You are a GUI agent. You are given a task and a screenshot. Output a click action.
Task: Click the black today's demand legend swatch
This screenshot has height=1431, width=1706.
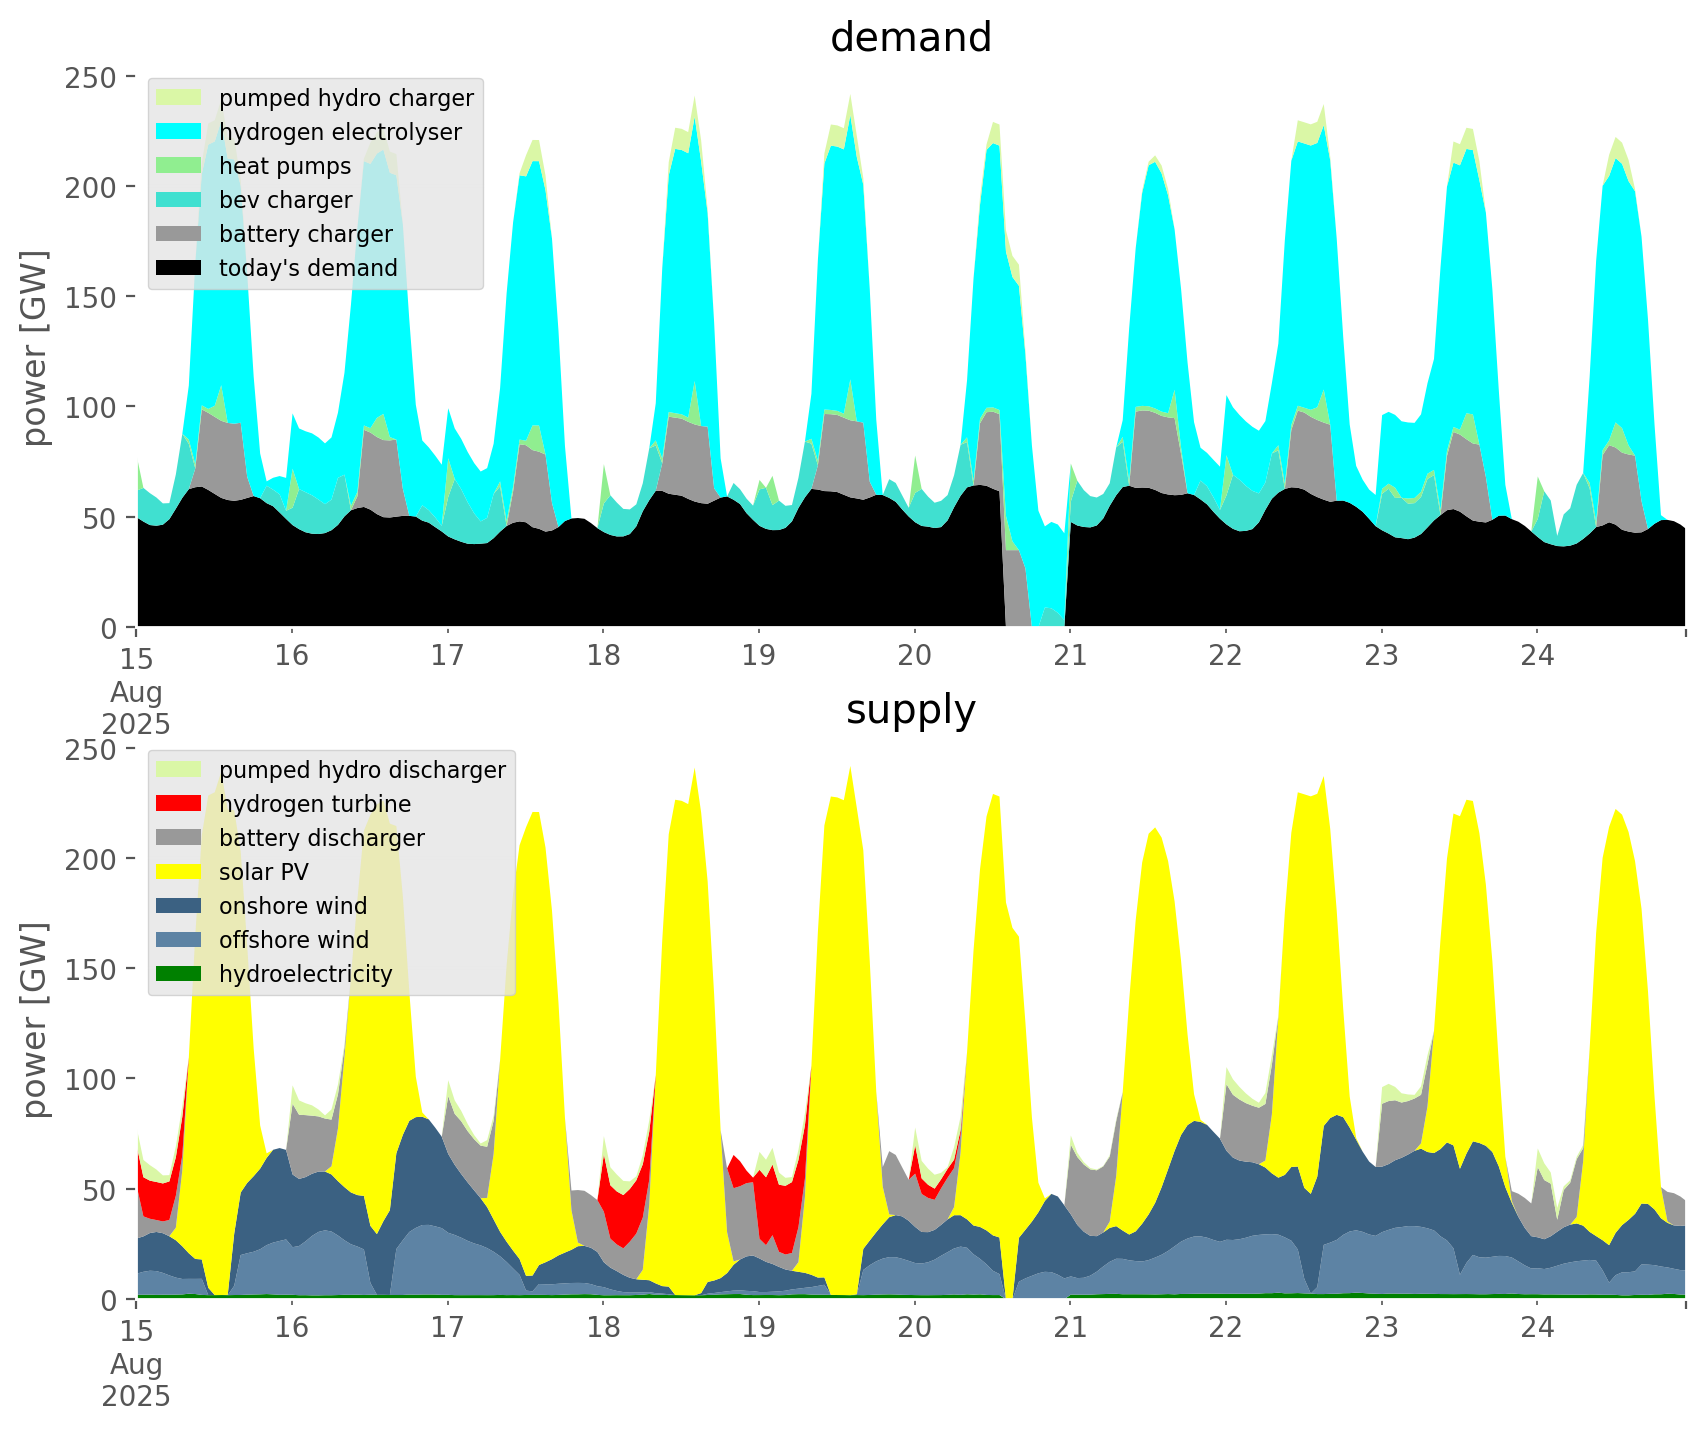click(180, 268)
